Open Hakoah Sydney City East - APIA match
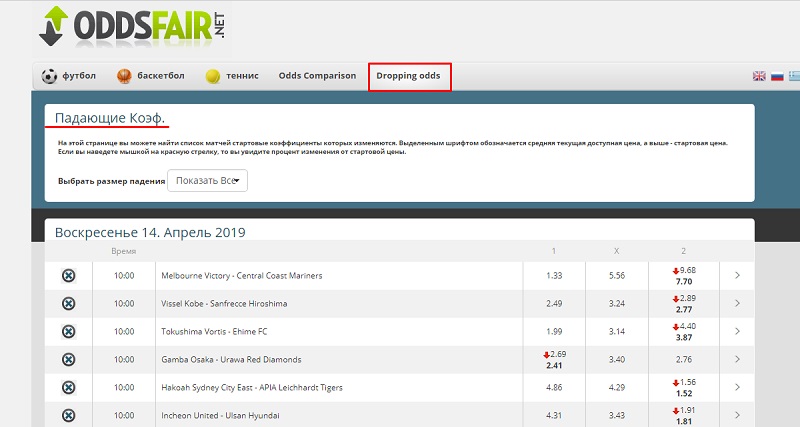 (x=252, y=388)
